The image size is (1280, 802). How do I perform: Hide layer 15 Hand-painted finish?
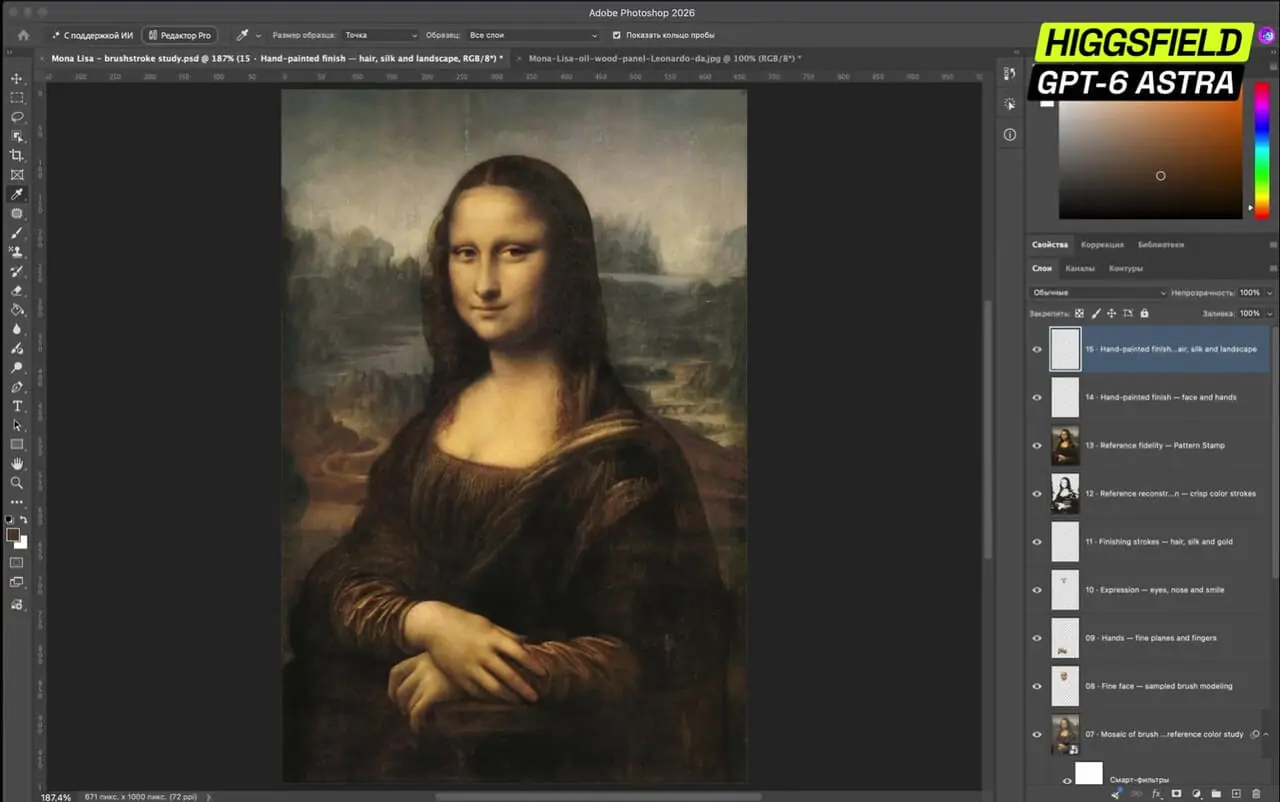(1037, 349)
